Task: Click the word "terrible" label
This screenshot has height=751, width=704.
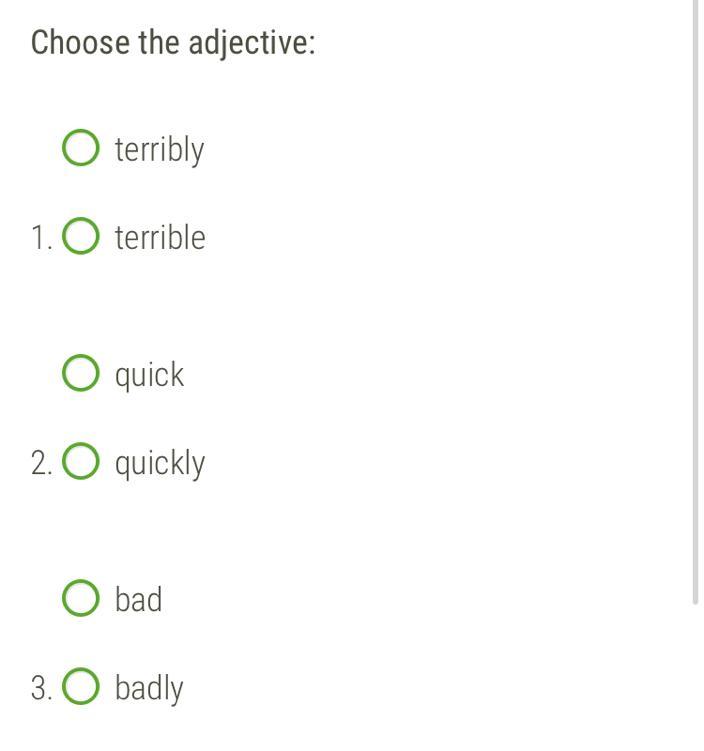Action: point(160,237)
